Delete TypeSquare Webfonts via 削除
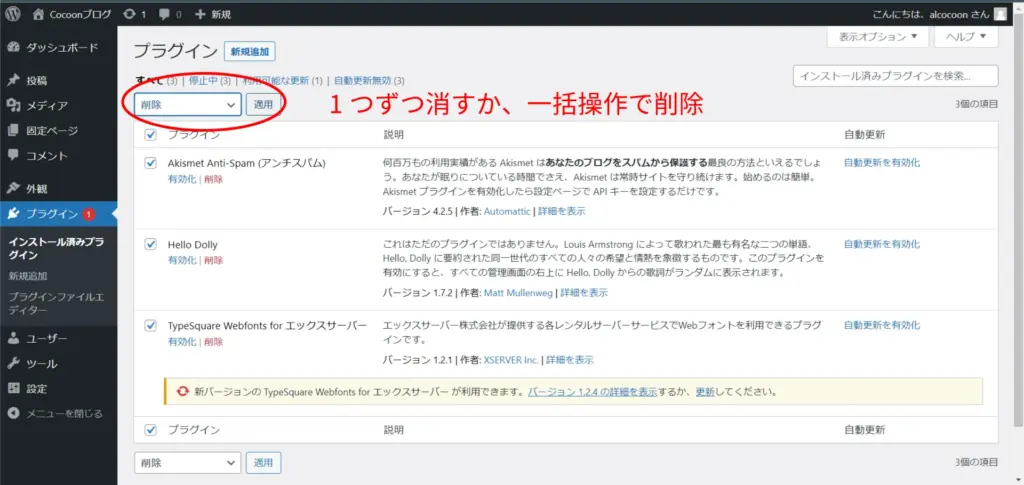 click(214, 341)
